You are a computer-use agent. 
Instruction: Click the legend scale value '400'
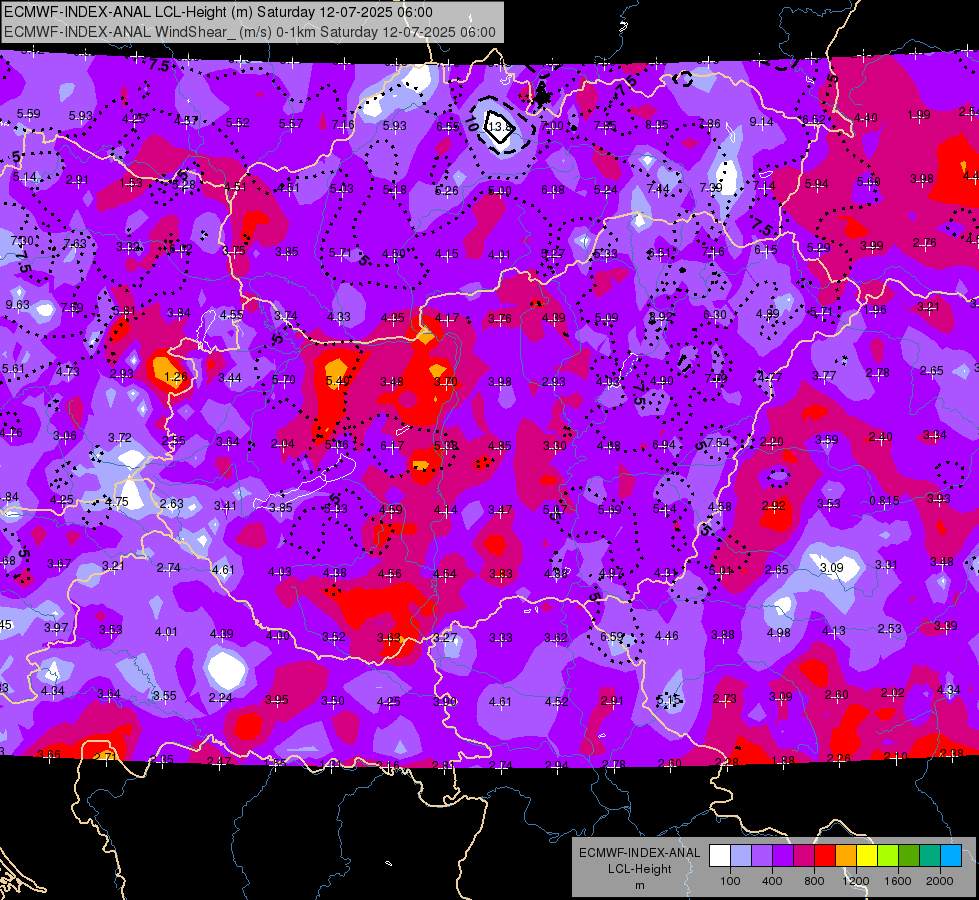tap(772, 881)
